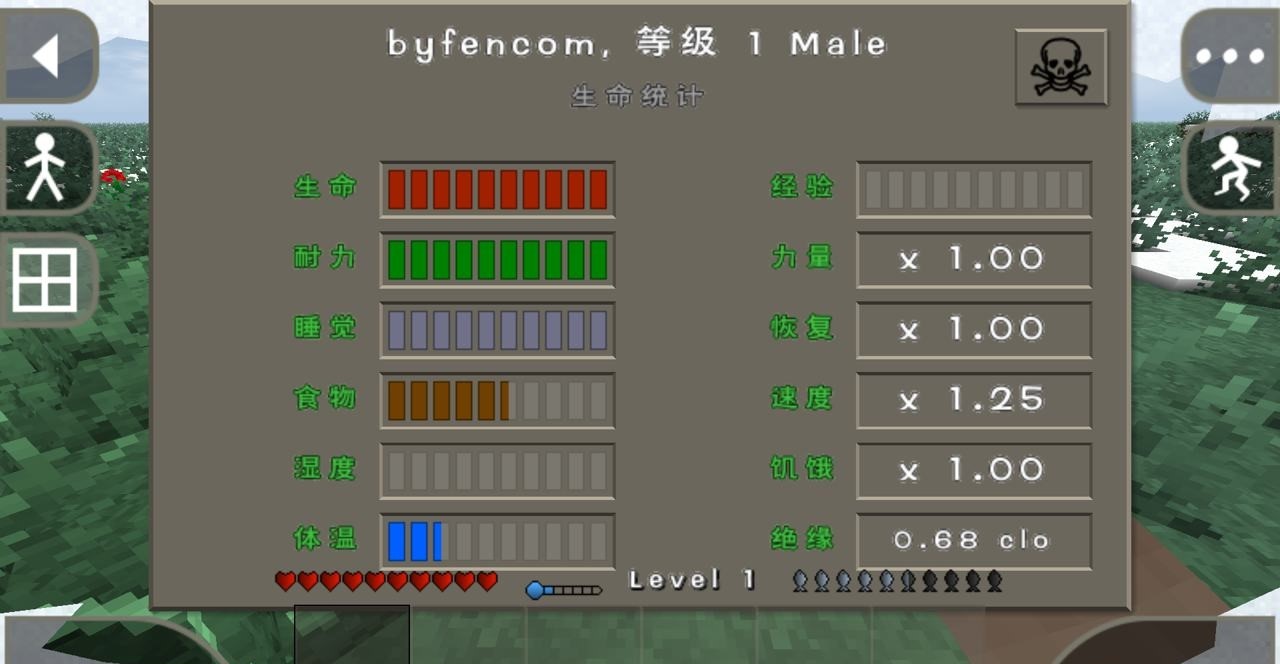Click the byfencom 等级 1 Male title
The height and width of the screenshot is (664, 1280).
(637, 42)
